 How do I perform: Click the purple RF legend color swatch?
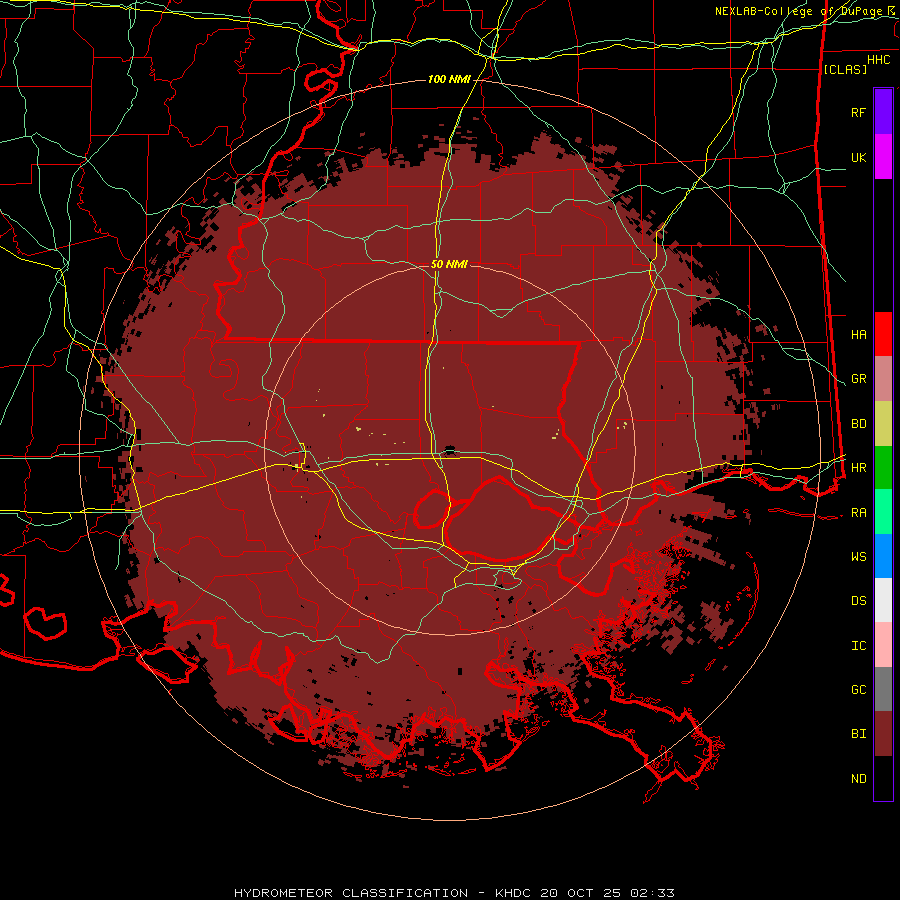pos(883,112)
